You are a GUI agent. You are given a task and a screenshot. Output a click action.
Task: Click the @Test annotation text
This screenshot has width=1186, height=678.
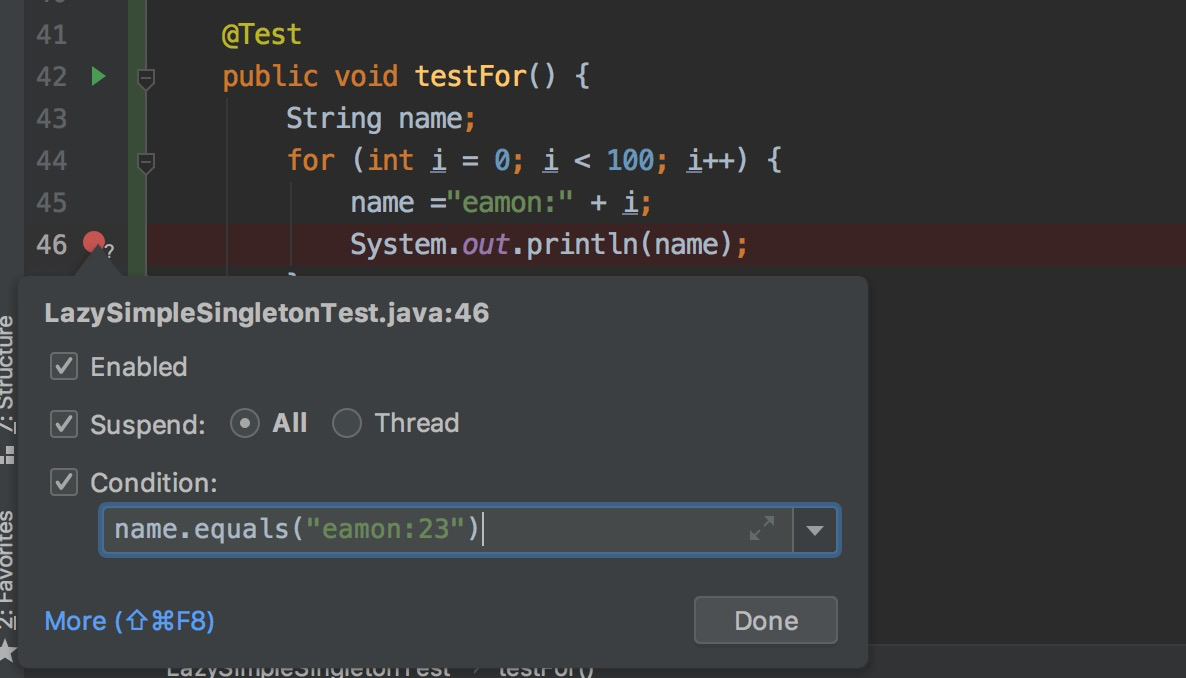[x=262, y=34]
